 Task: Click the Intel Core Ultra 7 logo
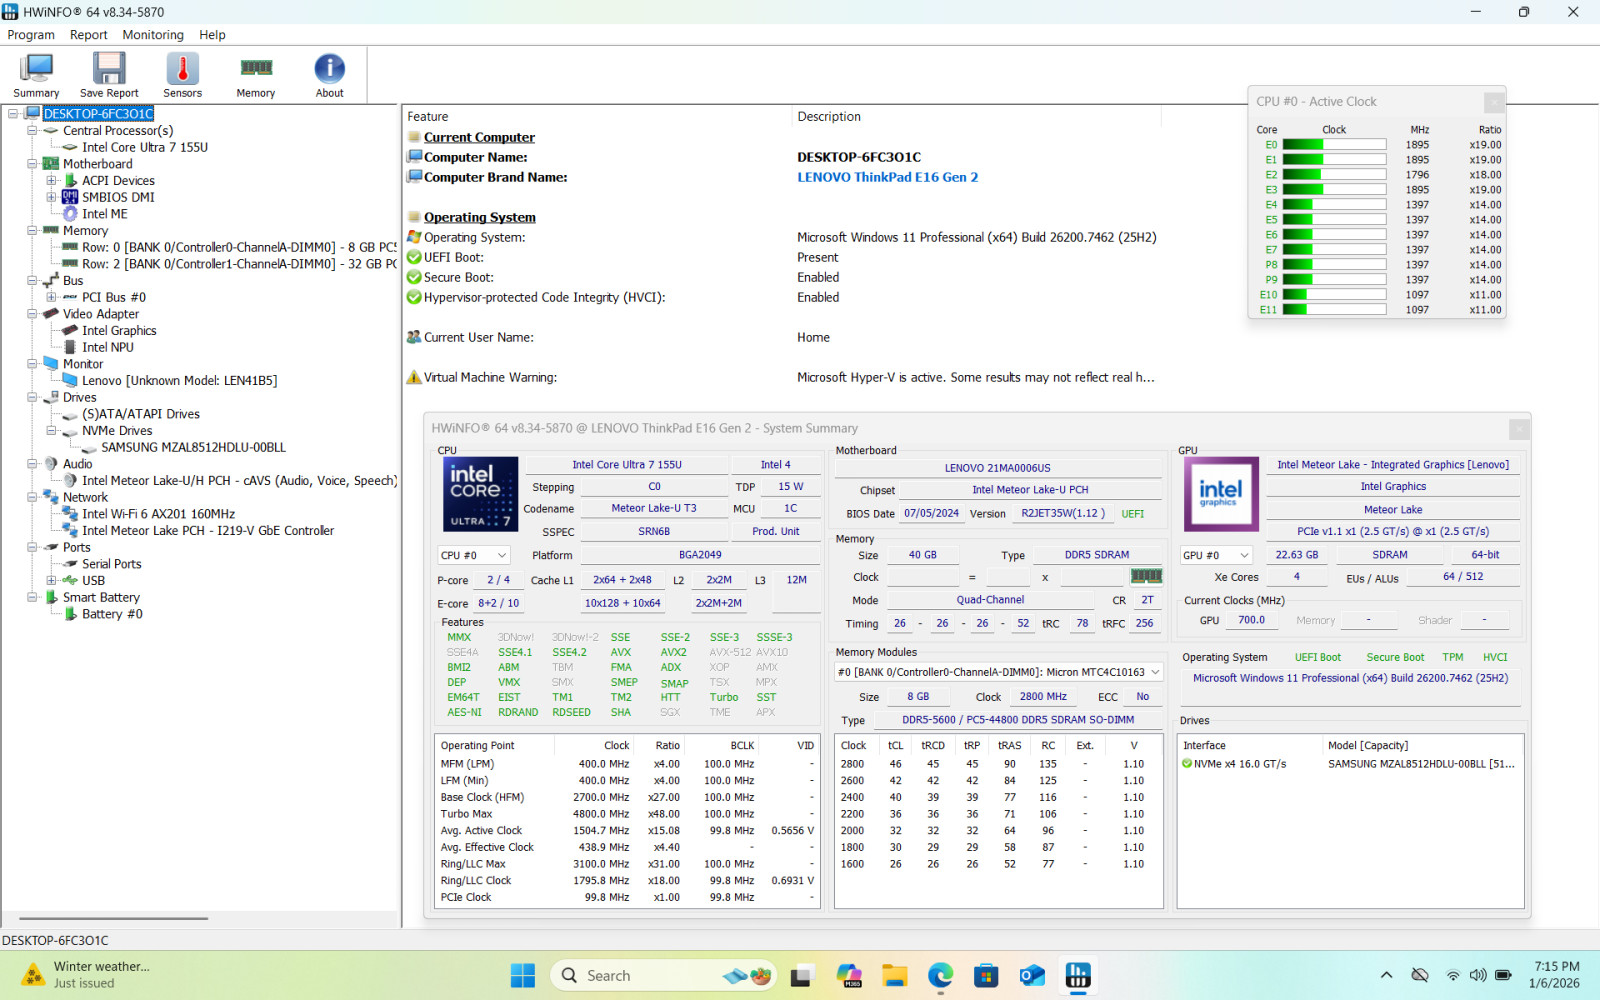click(480, 494)
